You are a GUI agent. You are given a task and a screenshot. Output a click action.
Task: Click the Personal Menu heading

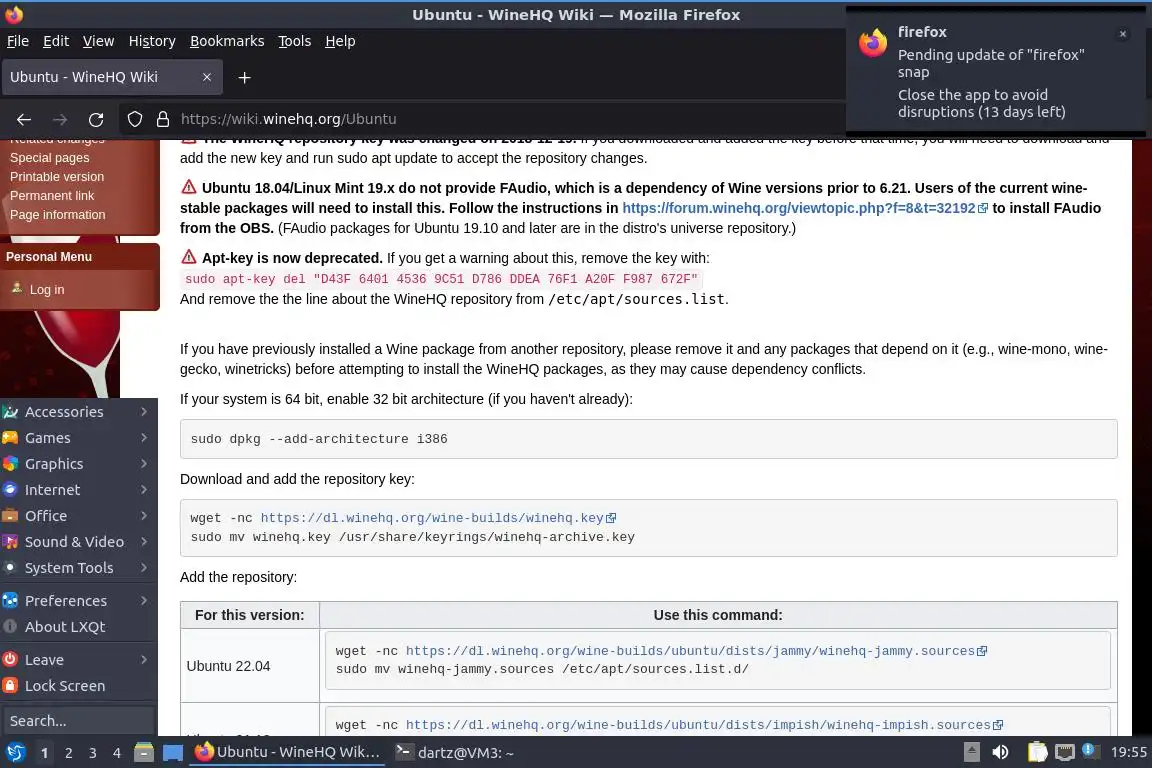48,256
